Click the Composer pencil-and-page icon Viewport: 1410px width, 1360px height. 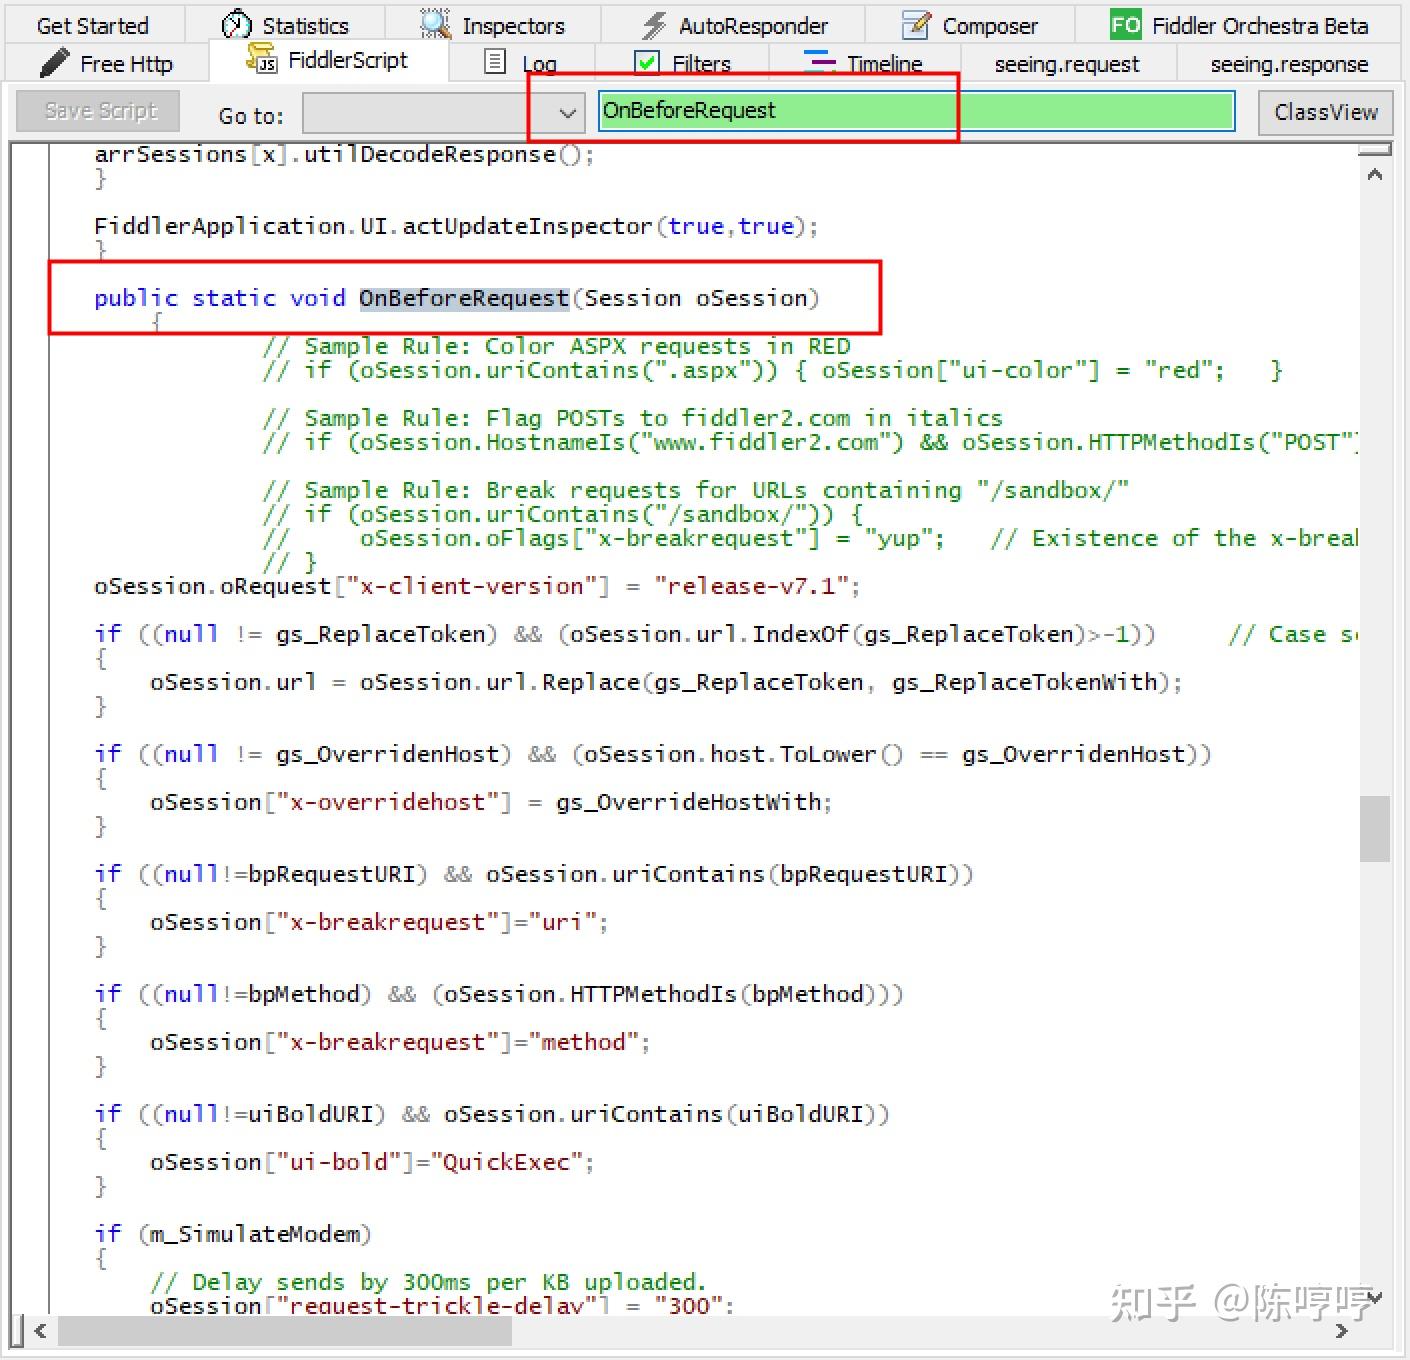(x=915, y=24)
